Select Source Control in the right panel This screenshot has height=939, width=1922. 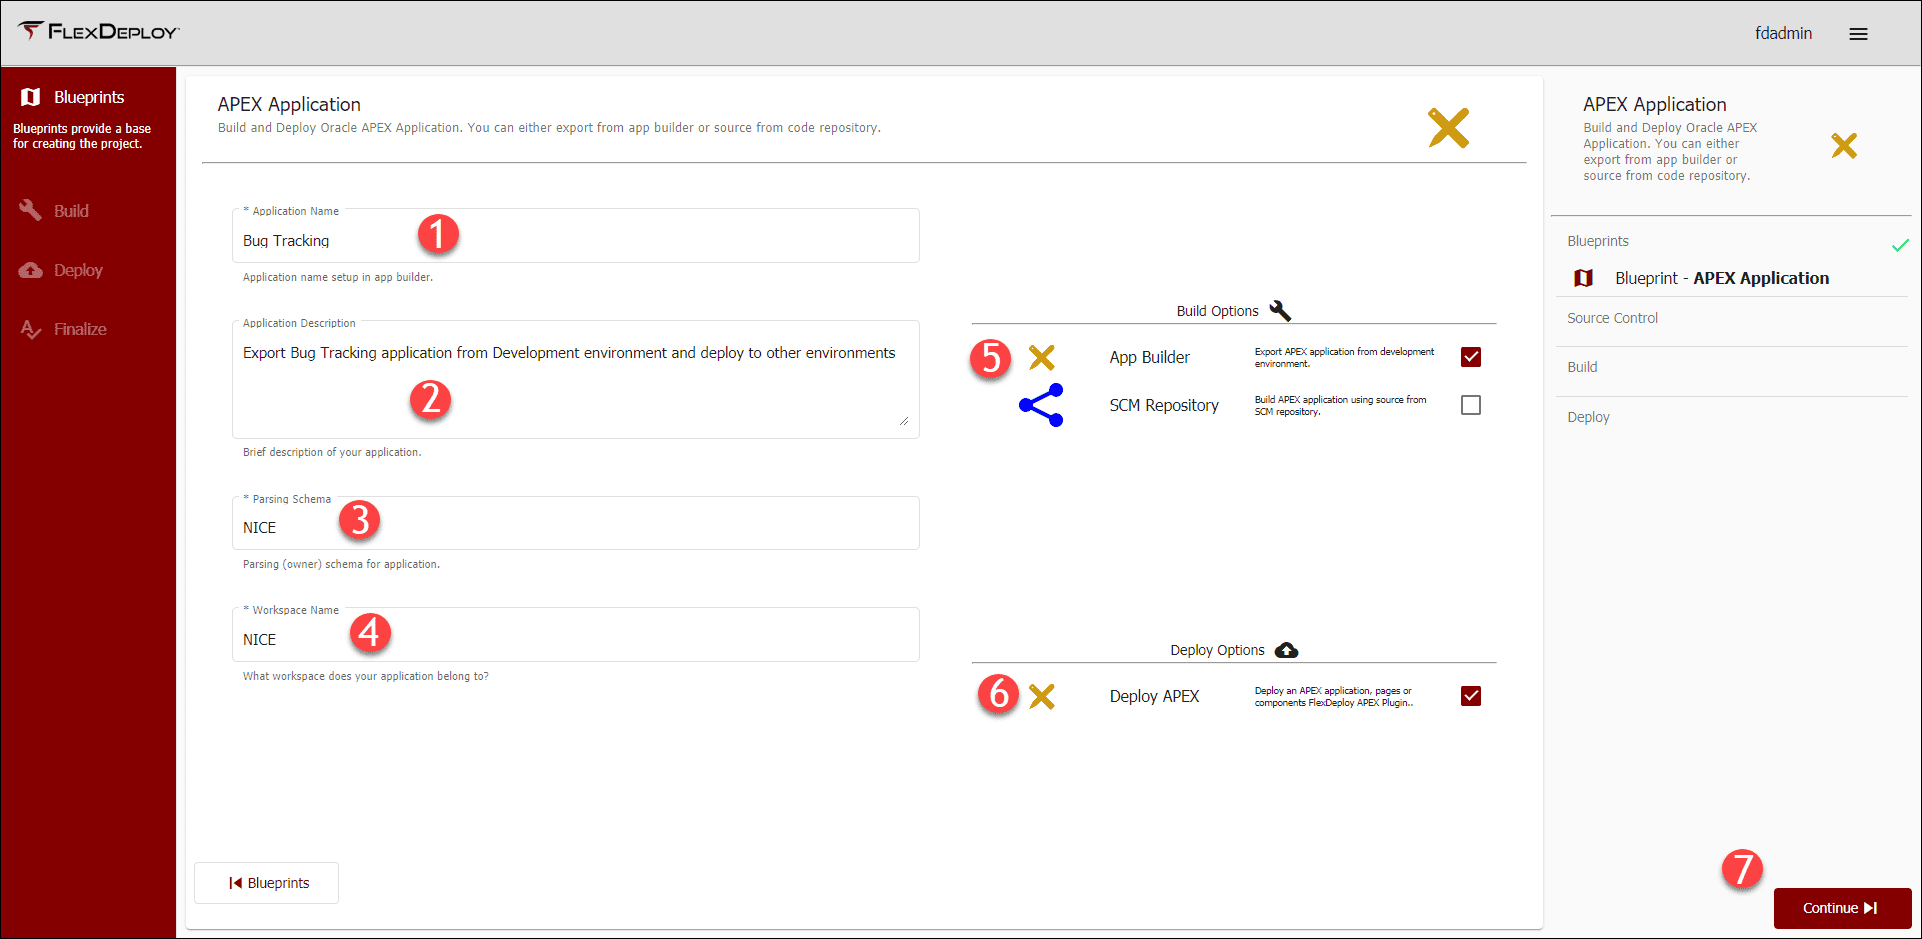click(1612, 318)
